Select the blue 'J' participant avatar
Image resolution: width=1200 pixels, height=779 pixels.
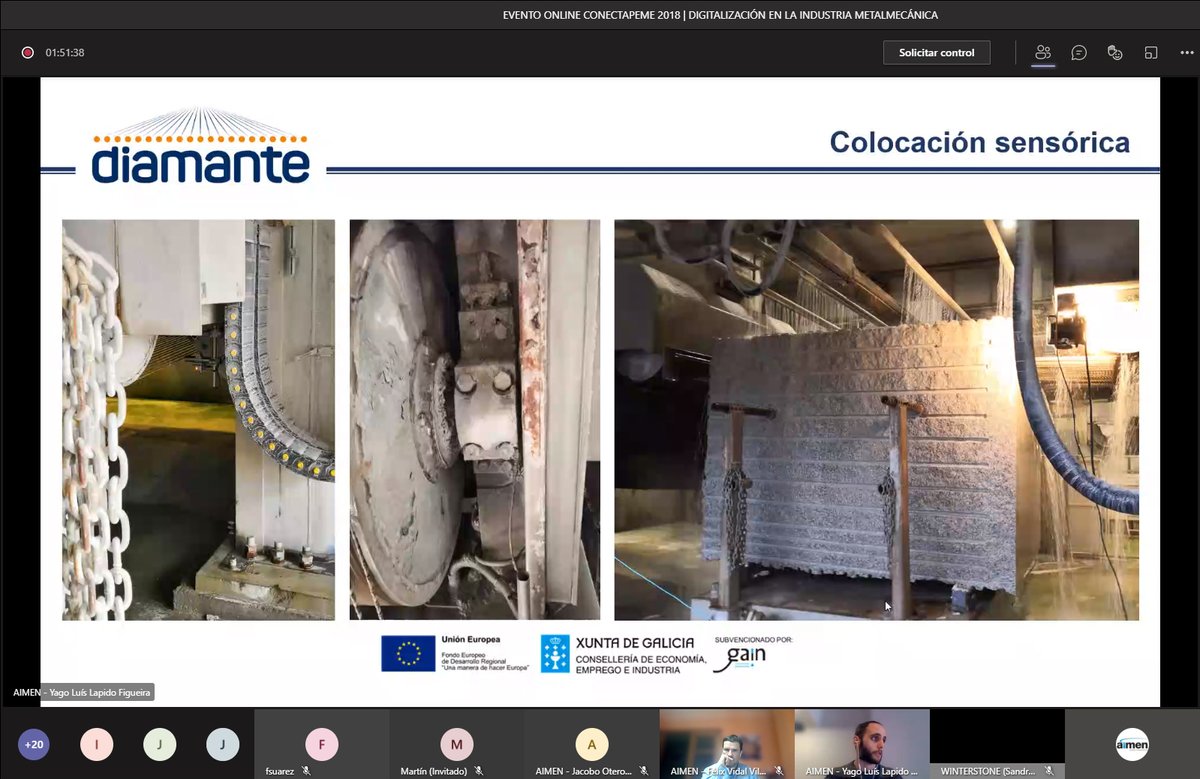[x=222, y=744]
